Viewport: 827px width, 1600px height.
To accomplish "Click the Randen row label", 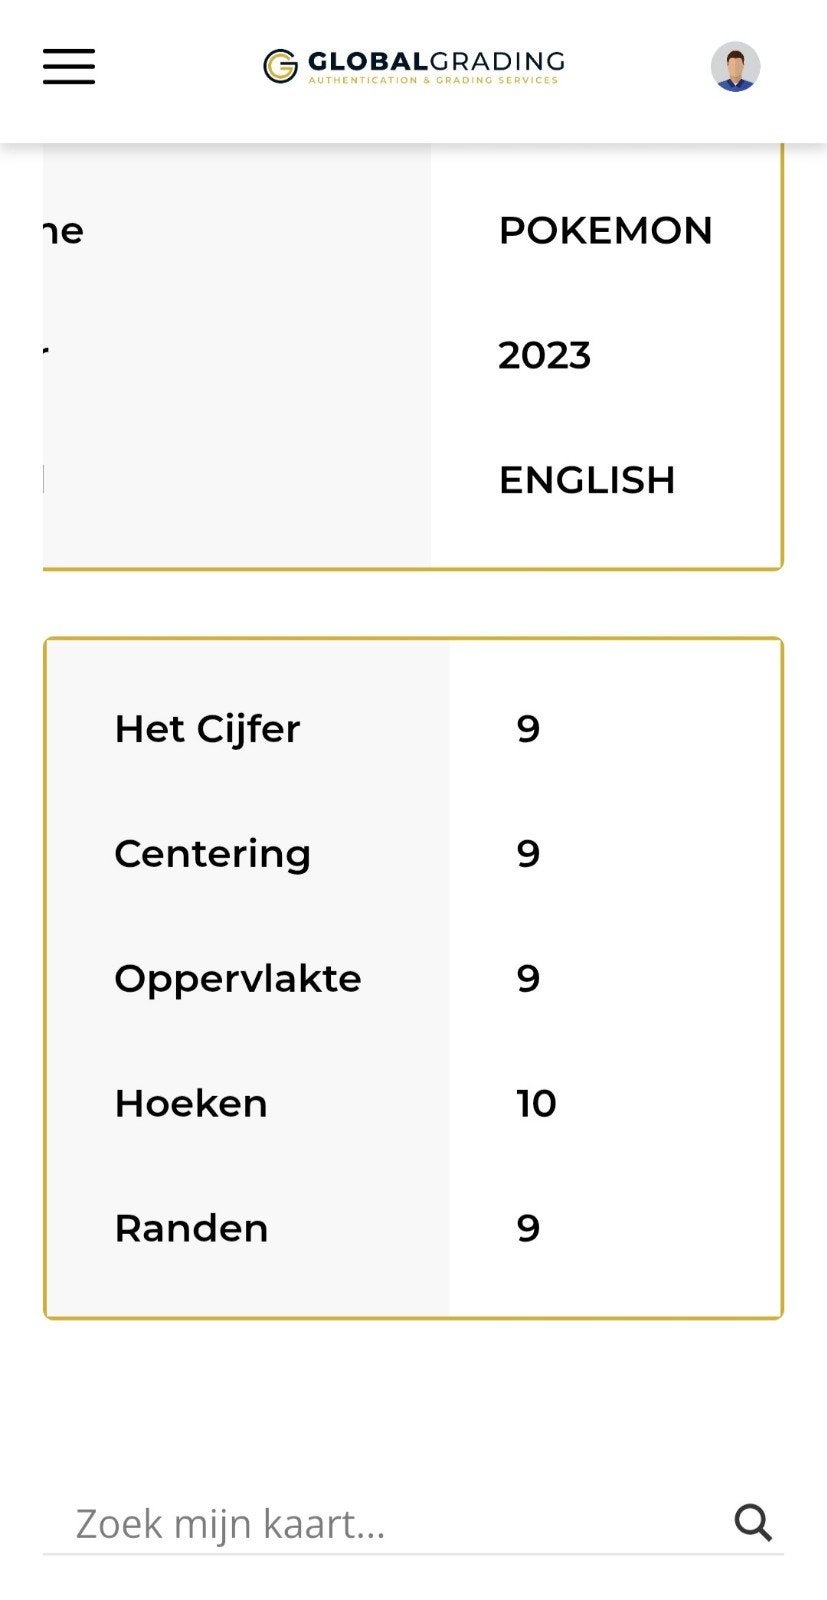I will coord(191,1228).
